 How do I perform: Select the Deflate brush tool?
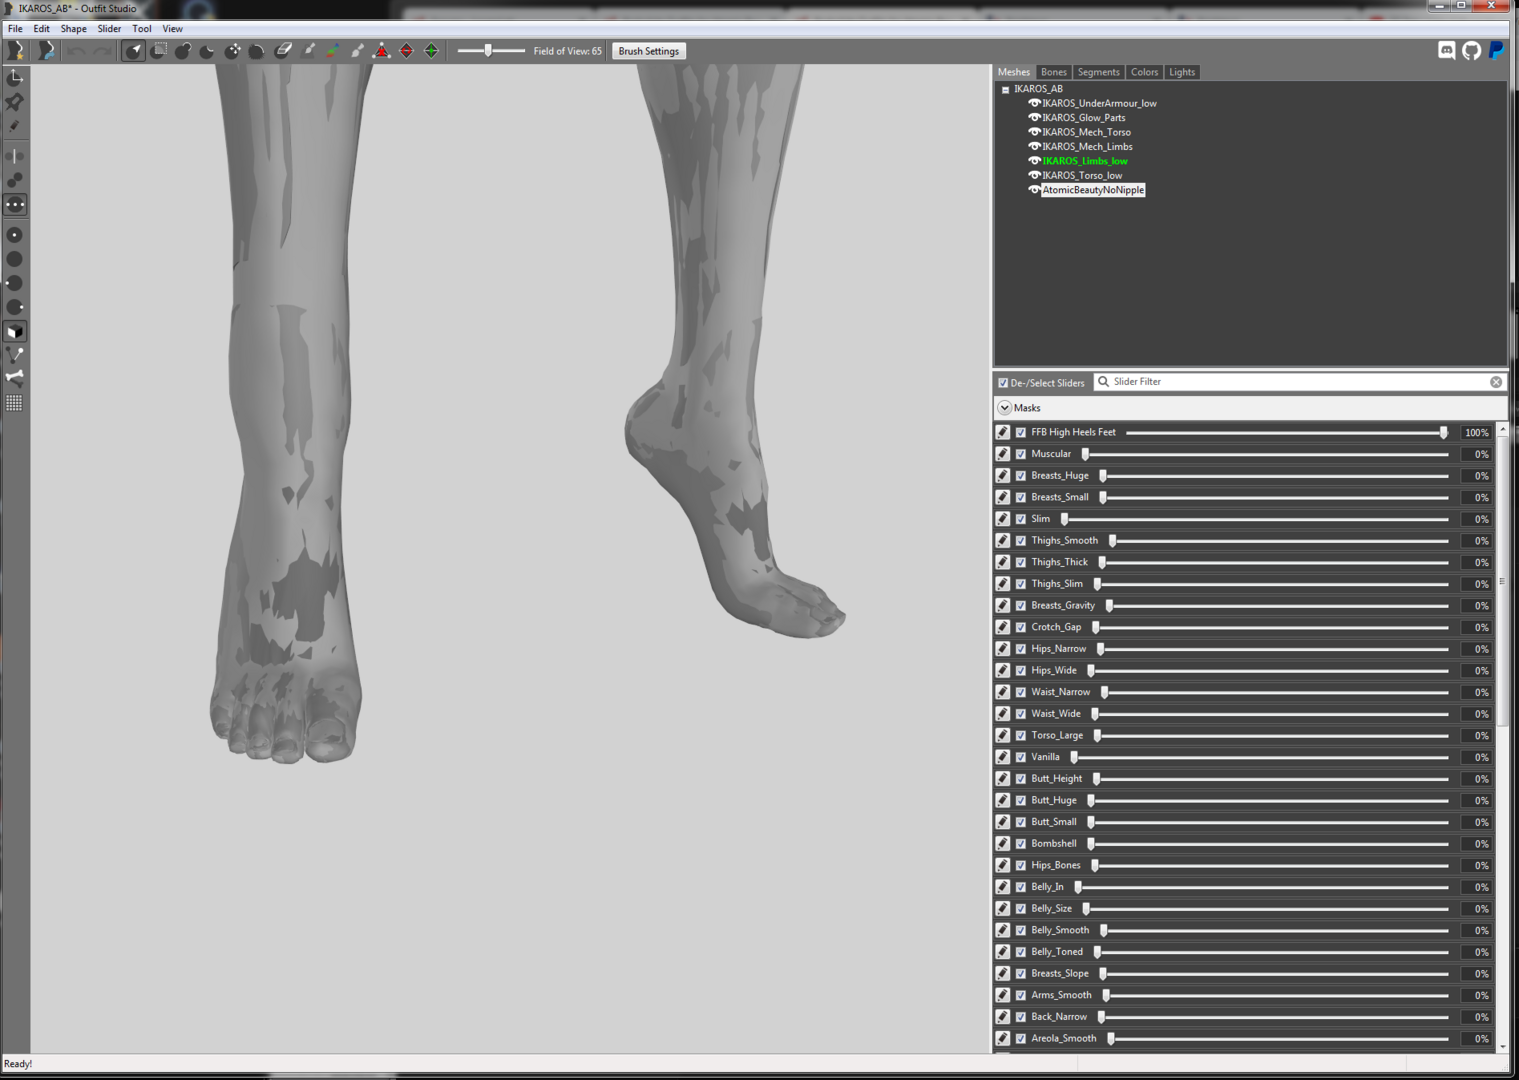click(x=208, y=51)
